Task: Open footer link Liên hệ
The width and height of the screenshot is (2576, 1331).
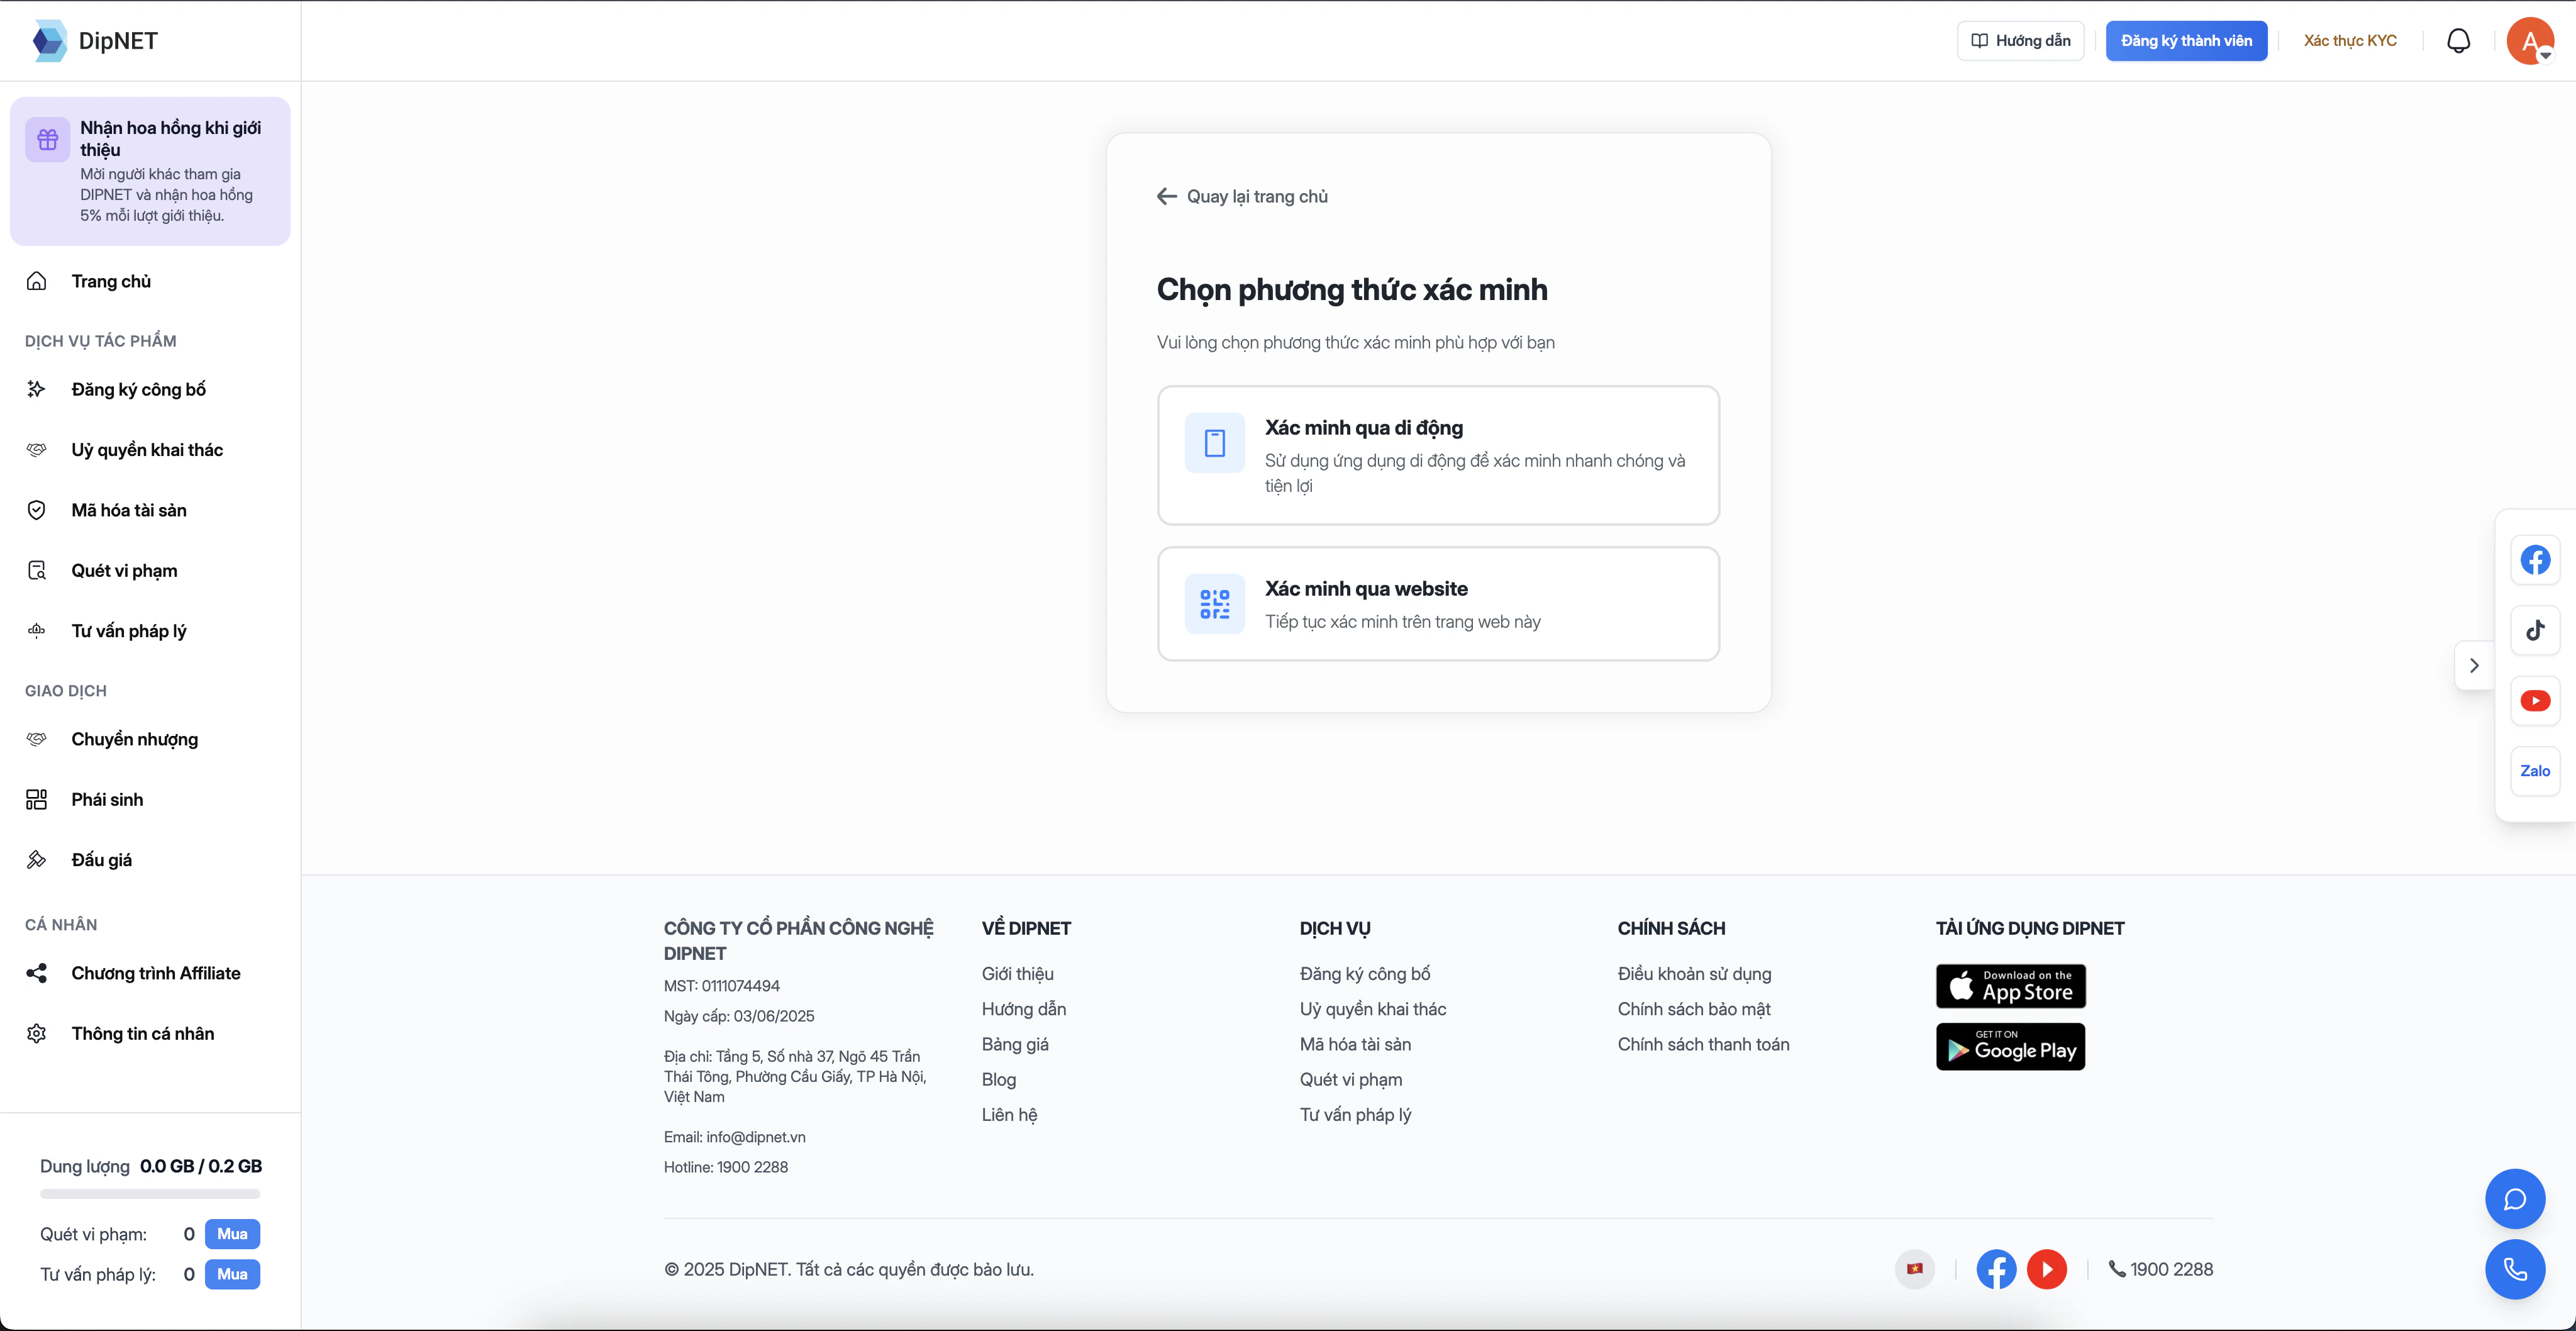Action: coord(1009,1115)
